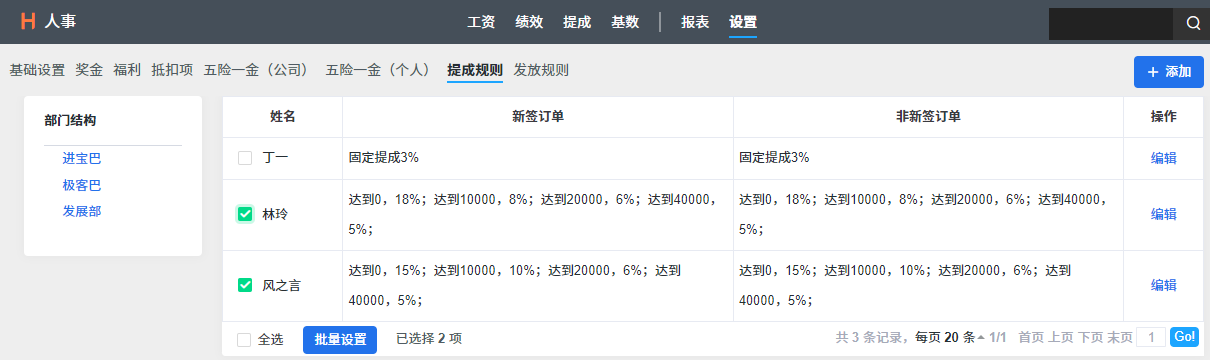
Task: Click the 共 3 条记录 text
Action: click(x=872, y=339)
